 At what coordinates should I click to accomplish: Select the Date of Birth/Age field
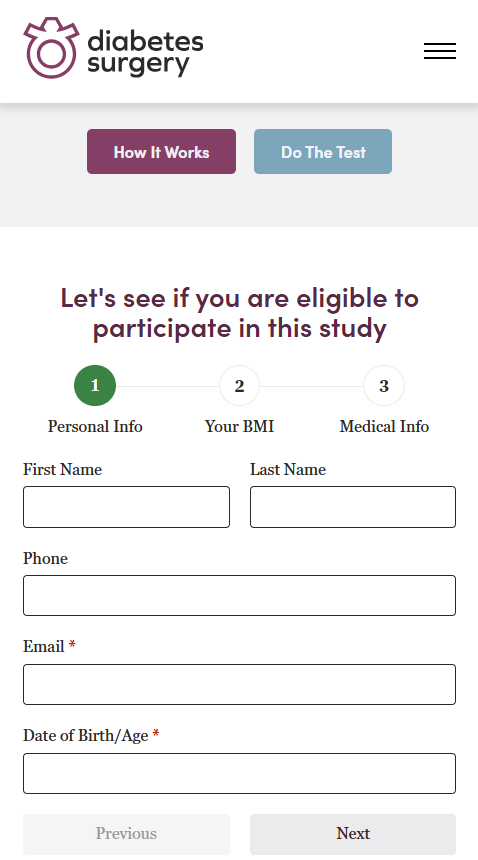tap(240, 773)
